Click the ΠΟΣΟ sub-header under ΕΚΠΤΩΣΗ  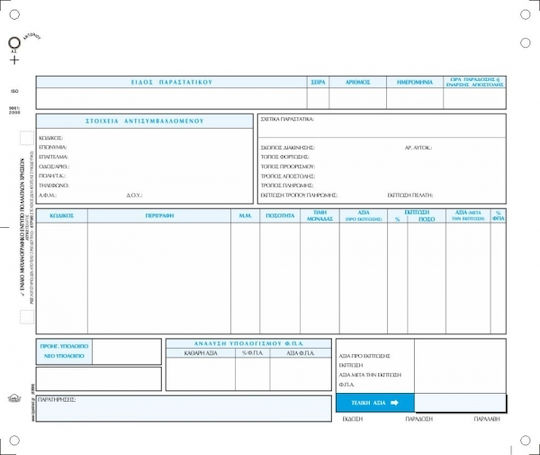[427, 219]
